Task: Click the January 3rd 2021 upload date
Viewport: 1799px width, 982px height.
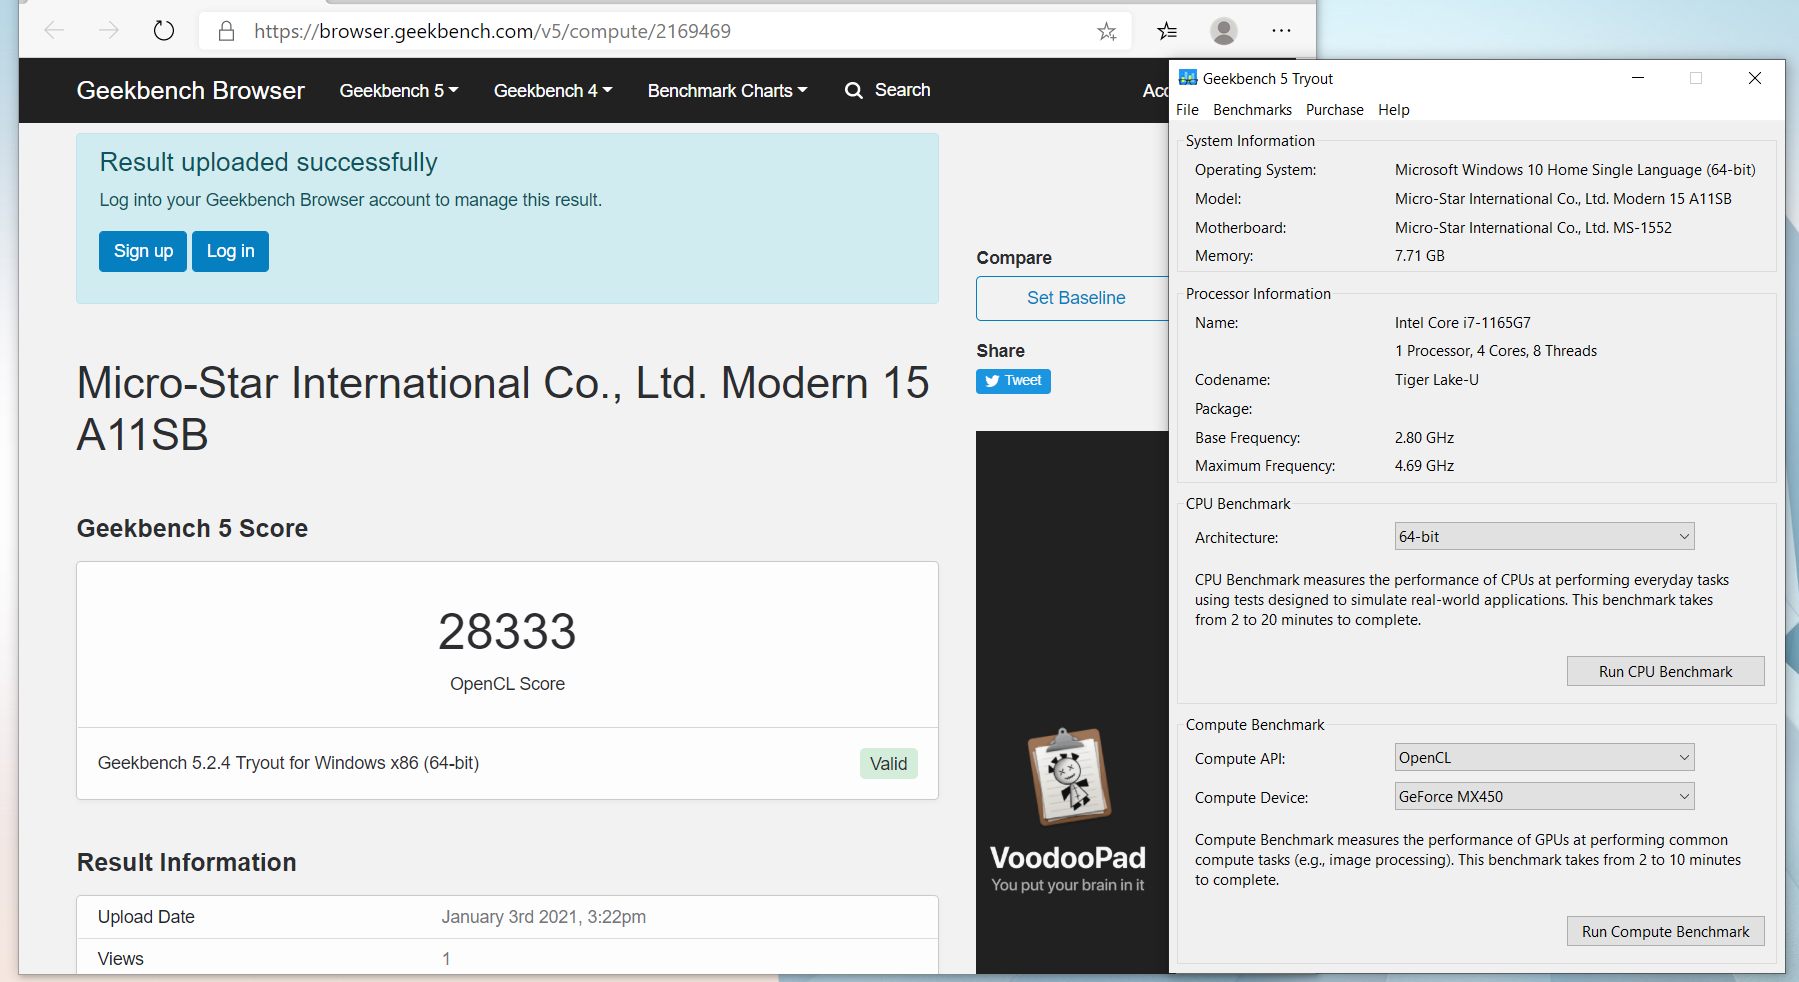Action: click(543, 917)
